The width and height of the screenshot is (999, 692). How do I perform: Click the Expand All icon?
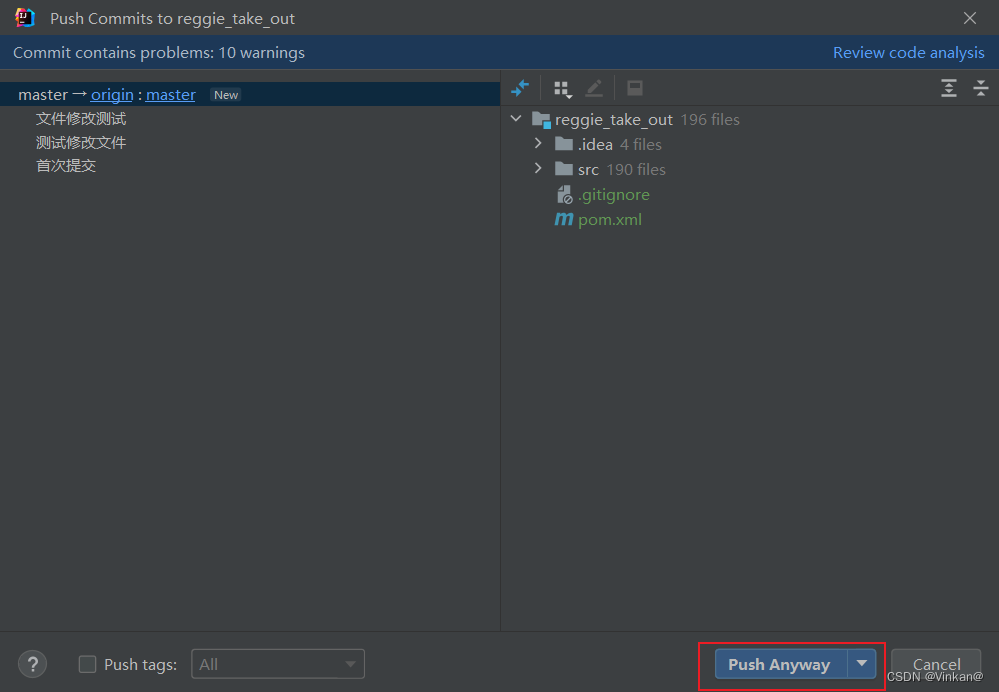[x=948, y=88]
